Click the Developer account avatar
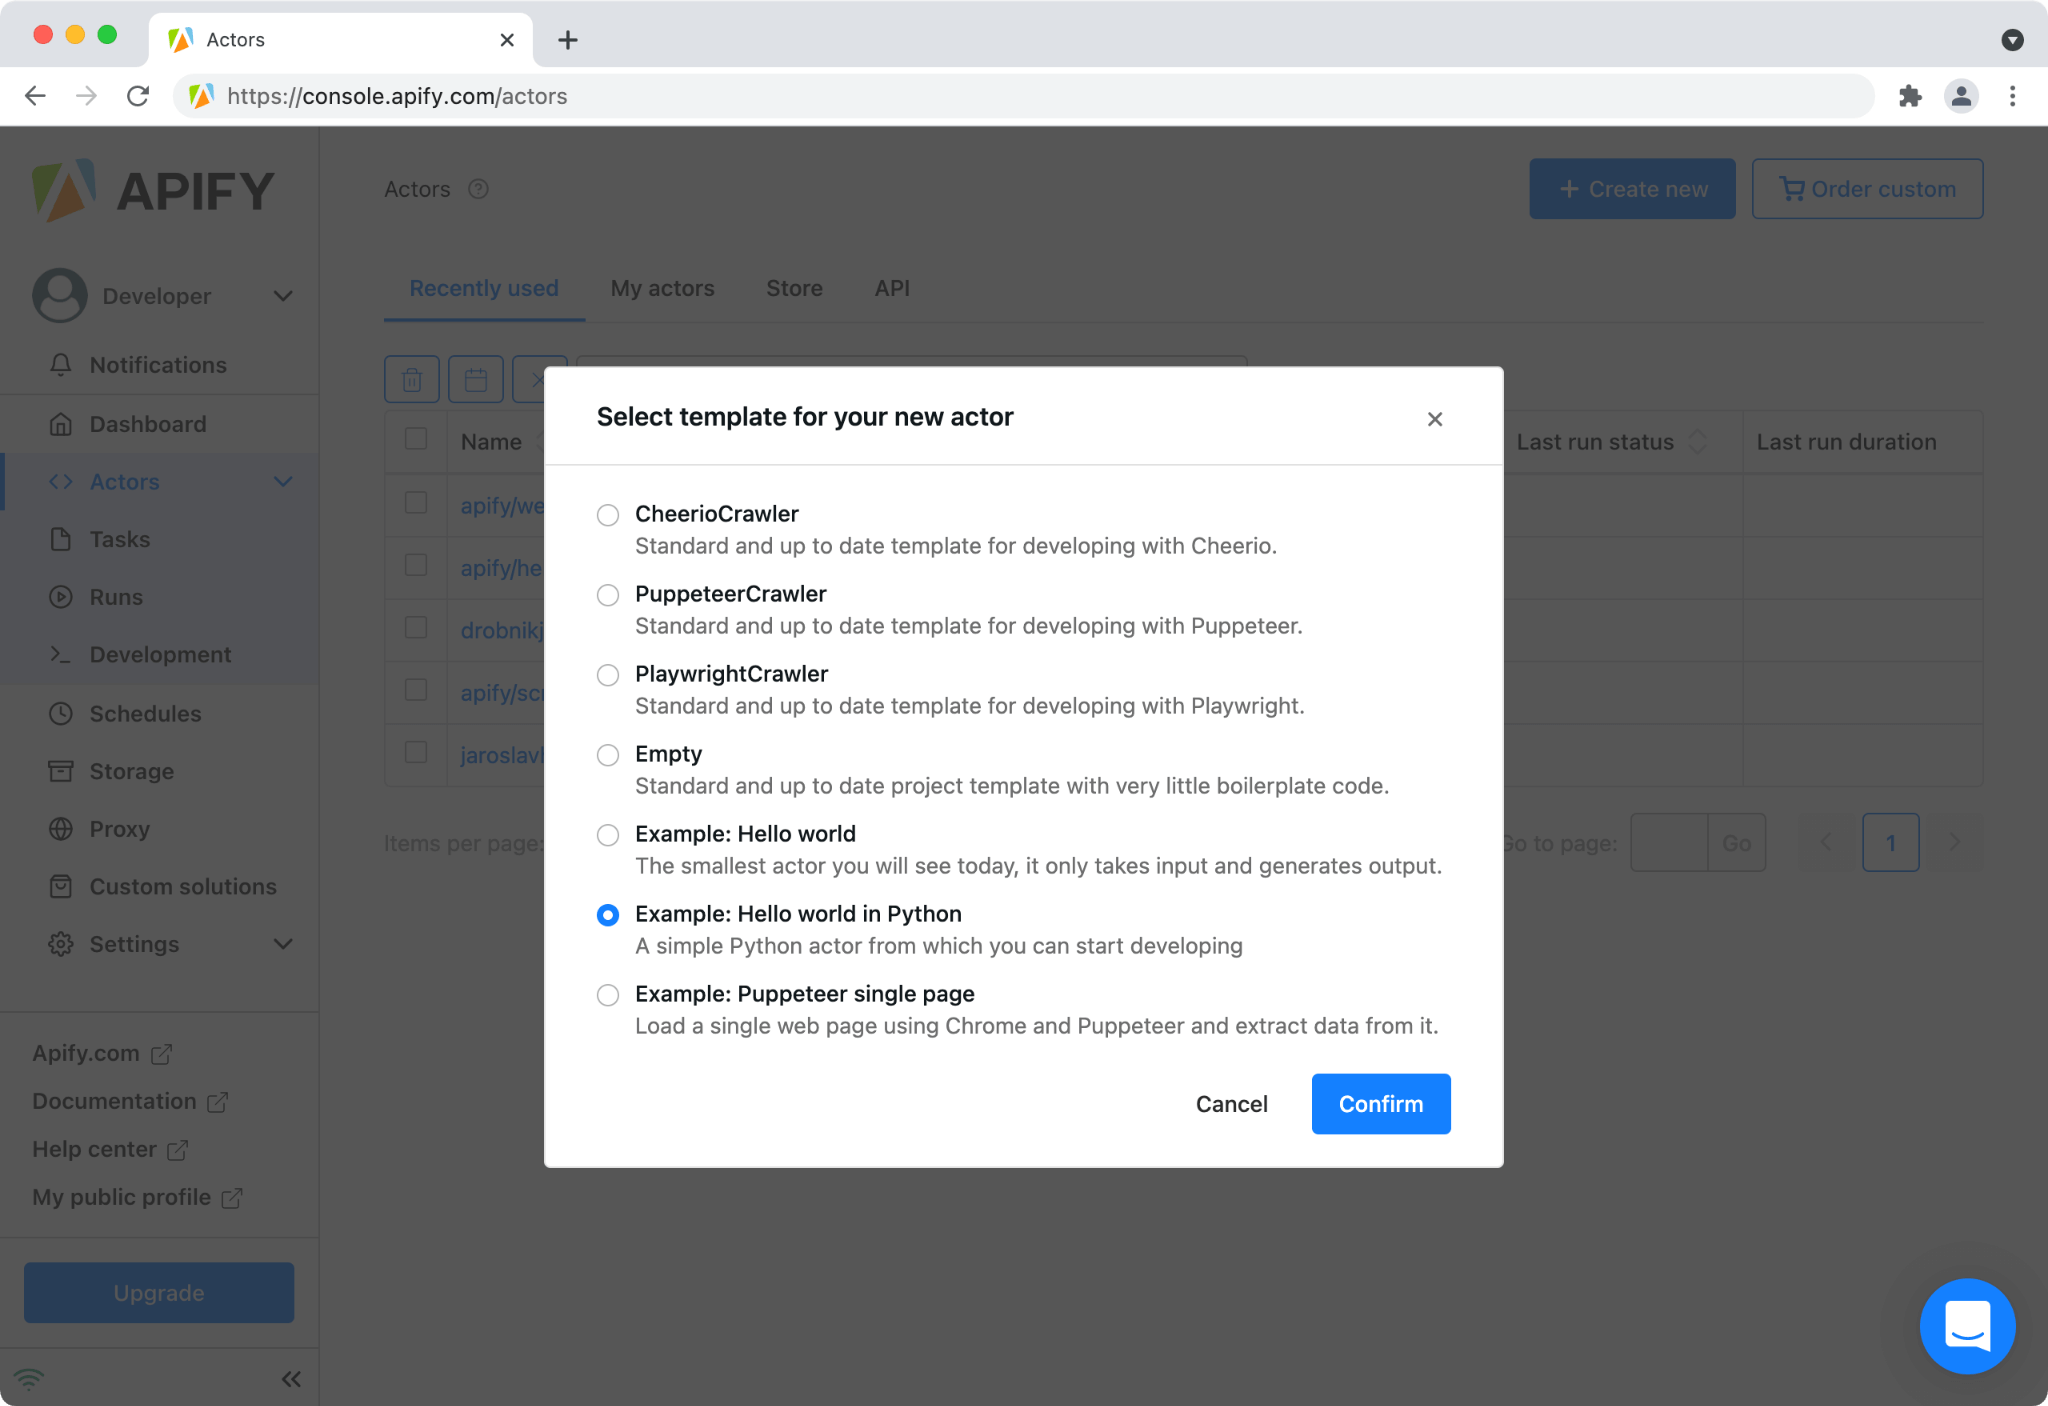The height and width of the screenshot is (1406, 2048). pos(60,295)
